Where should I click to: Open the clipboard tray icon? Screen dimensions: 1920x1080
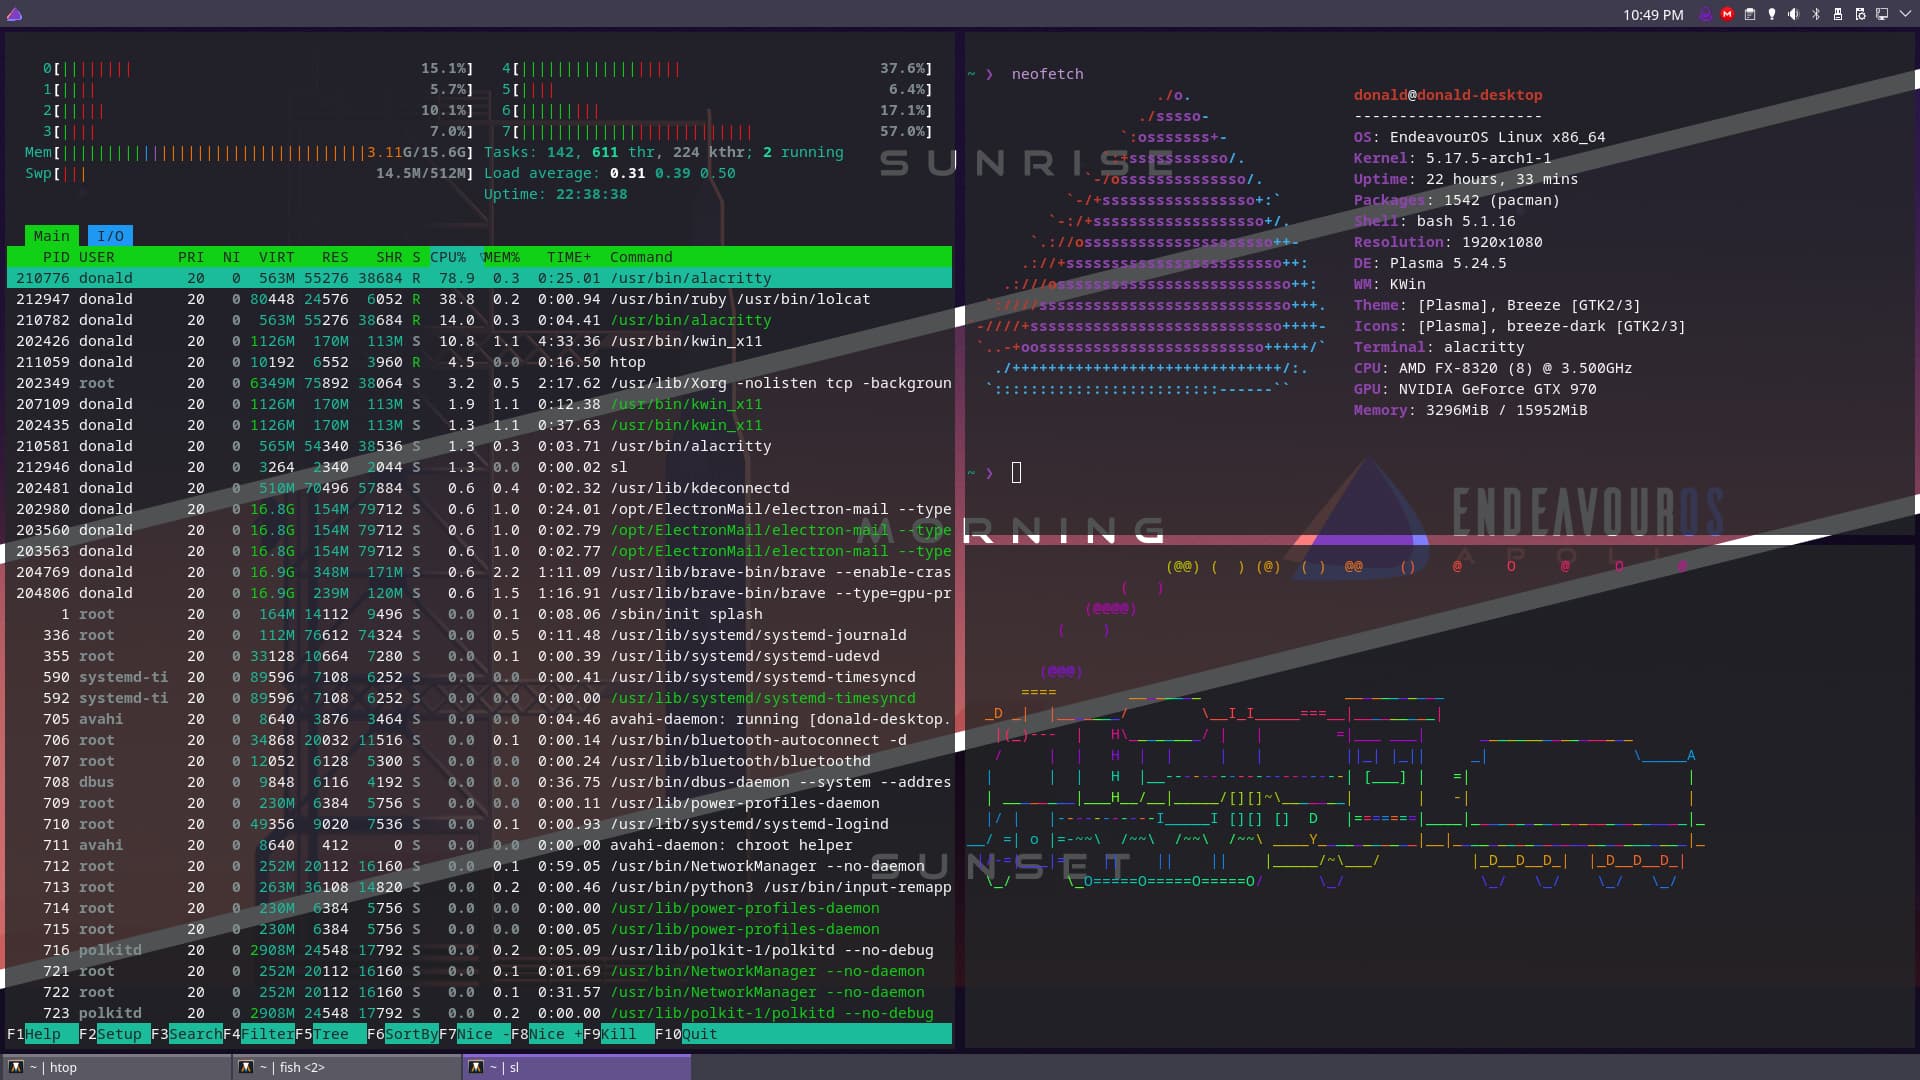pyautogui.click(x=1749, y=14)
